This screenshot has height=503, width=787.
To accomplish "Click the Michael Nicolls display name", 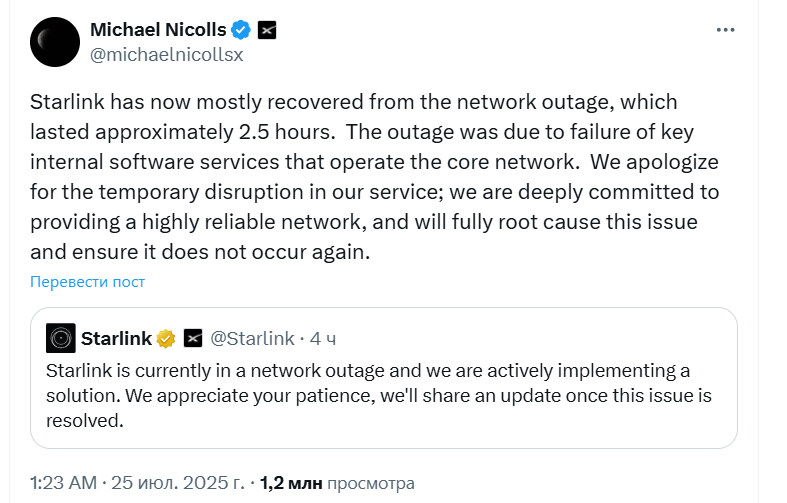I will click(x=158, y=30).
